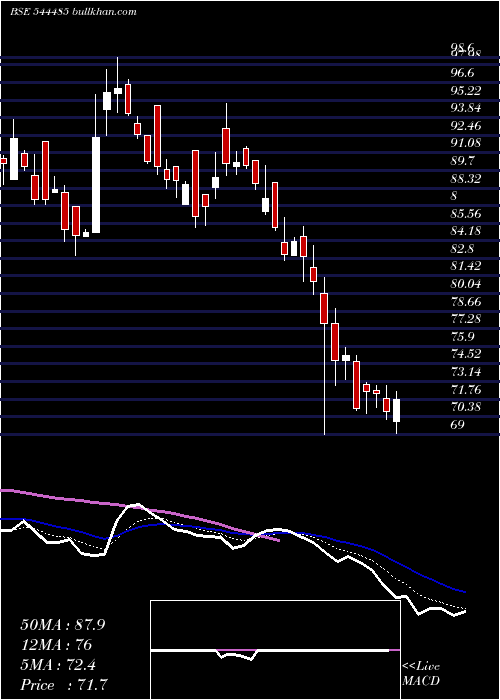Select the 92.46 price axis label
The width and height of the screenshot is (500, 700).
pos(466,126)
